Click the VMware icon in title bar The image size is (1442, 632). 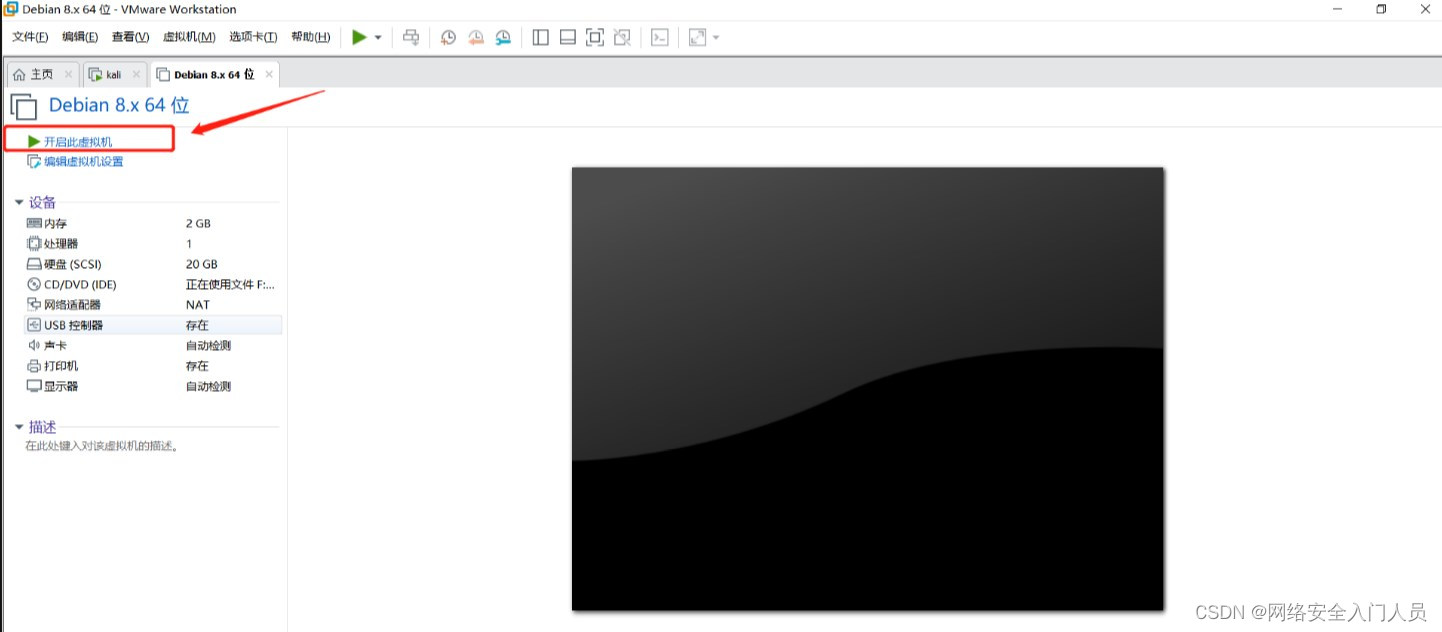point(10,9)
